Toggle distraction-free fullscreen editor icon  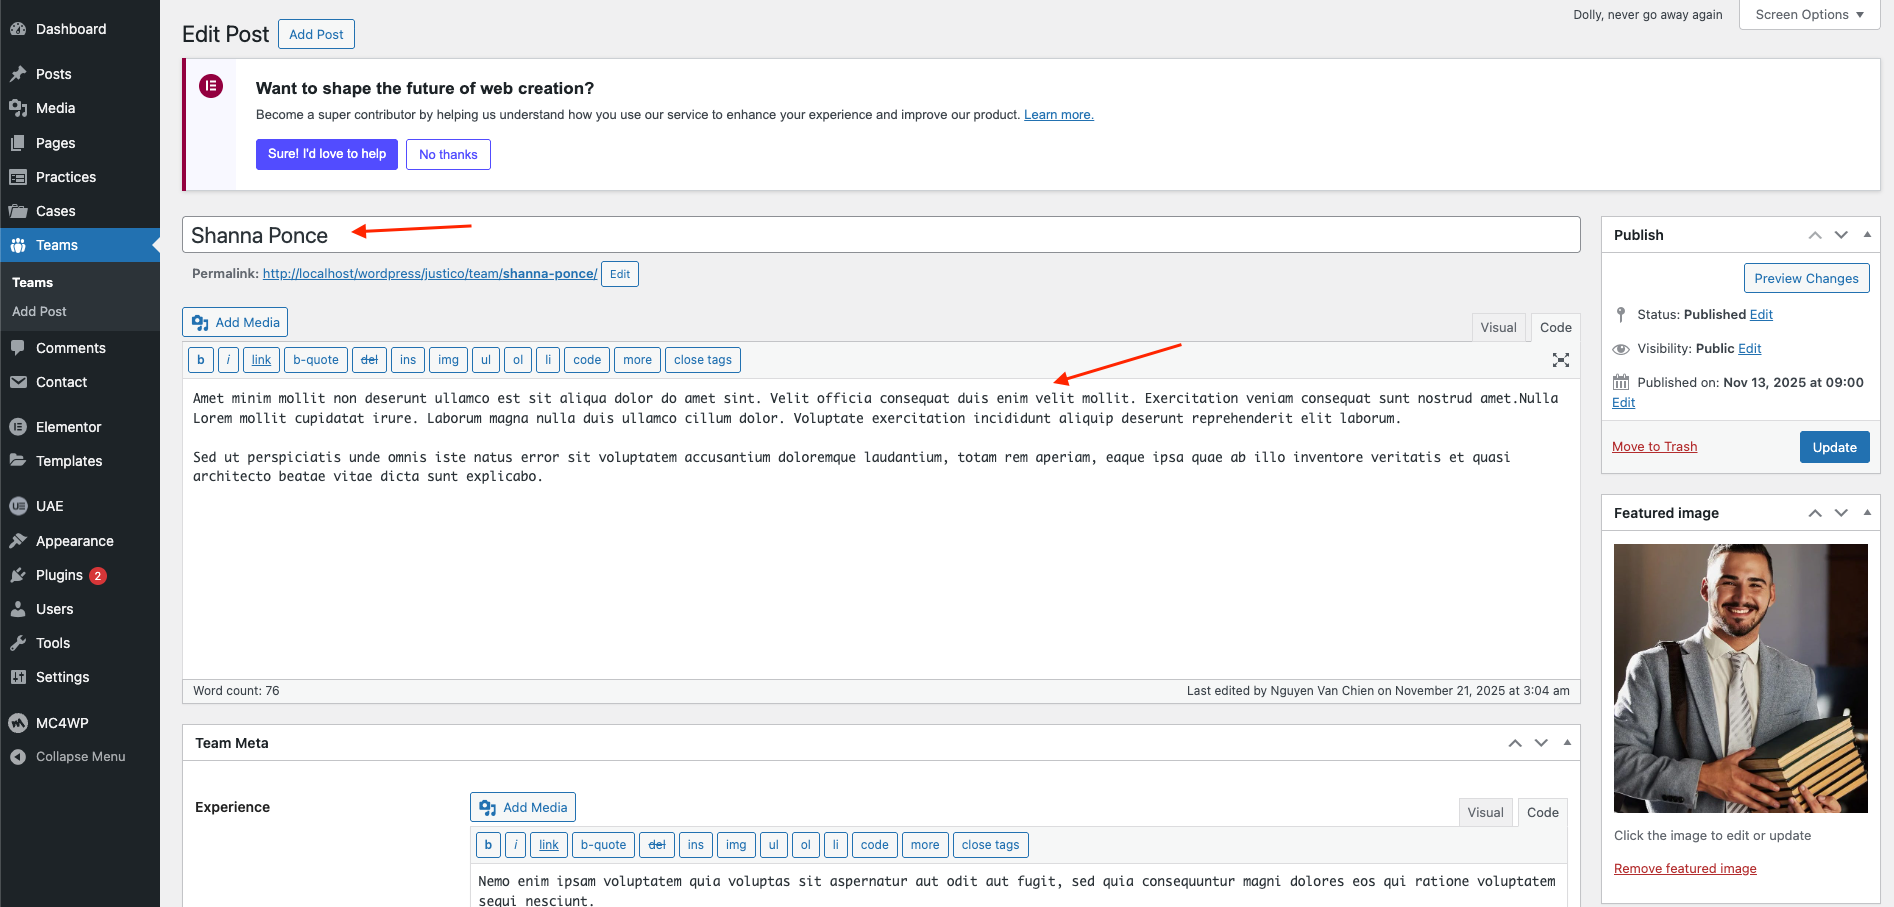[1560, 360]
